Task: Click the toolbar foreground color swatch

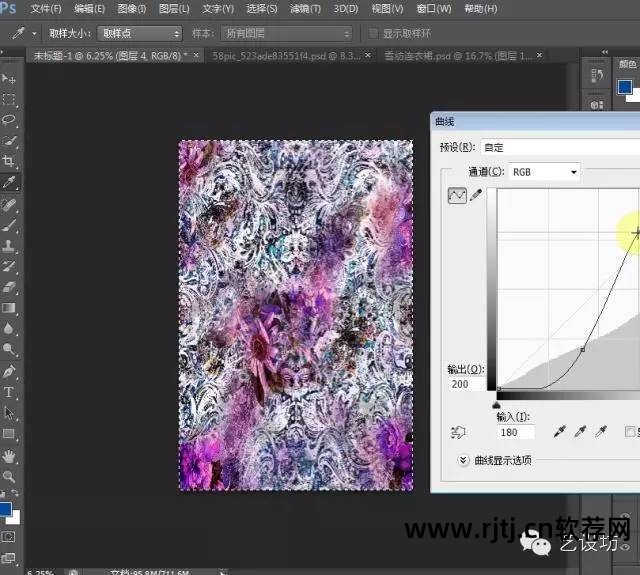Action: 5,508
